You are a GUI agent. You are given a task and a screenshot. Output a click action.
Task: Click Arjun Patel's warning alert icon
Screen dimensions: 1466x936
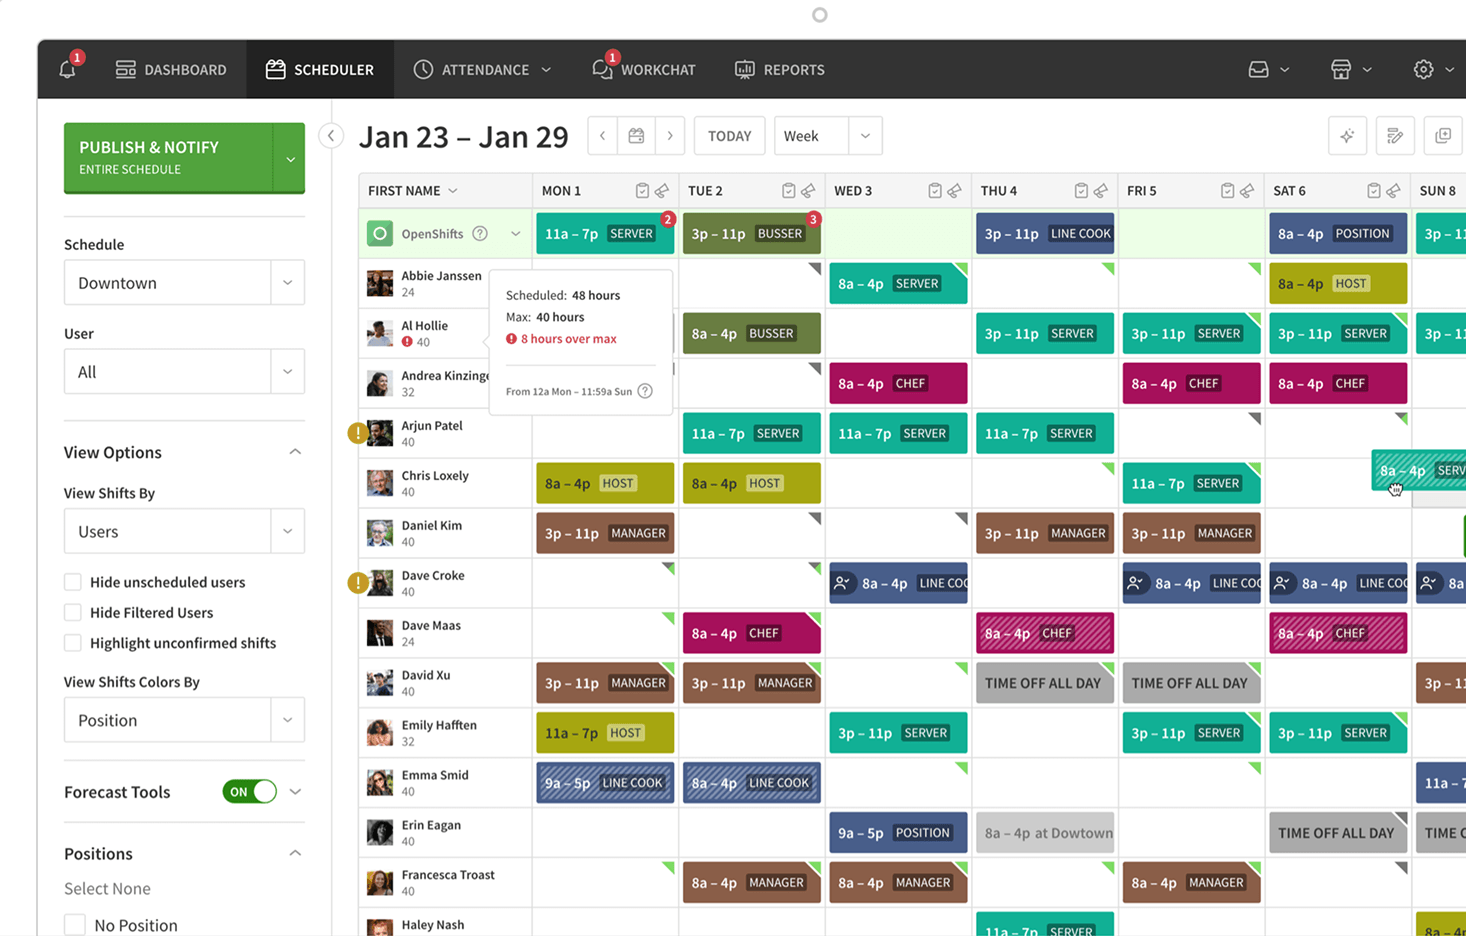pos(357,433)
